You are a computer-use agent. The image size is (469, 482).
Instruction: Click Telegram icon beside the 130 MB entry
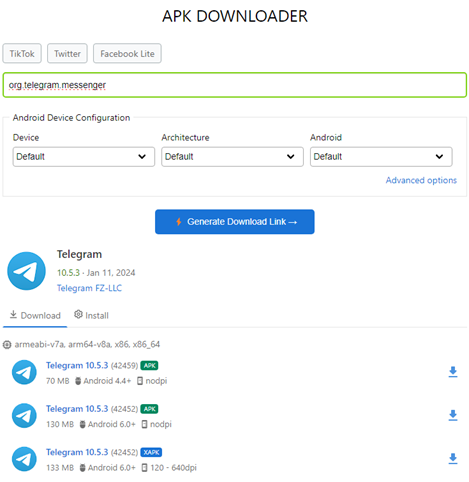click(x=24, y=416)
